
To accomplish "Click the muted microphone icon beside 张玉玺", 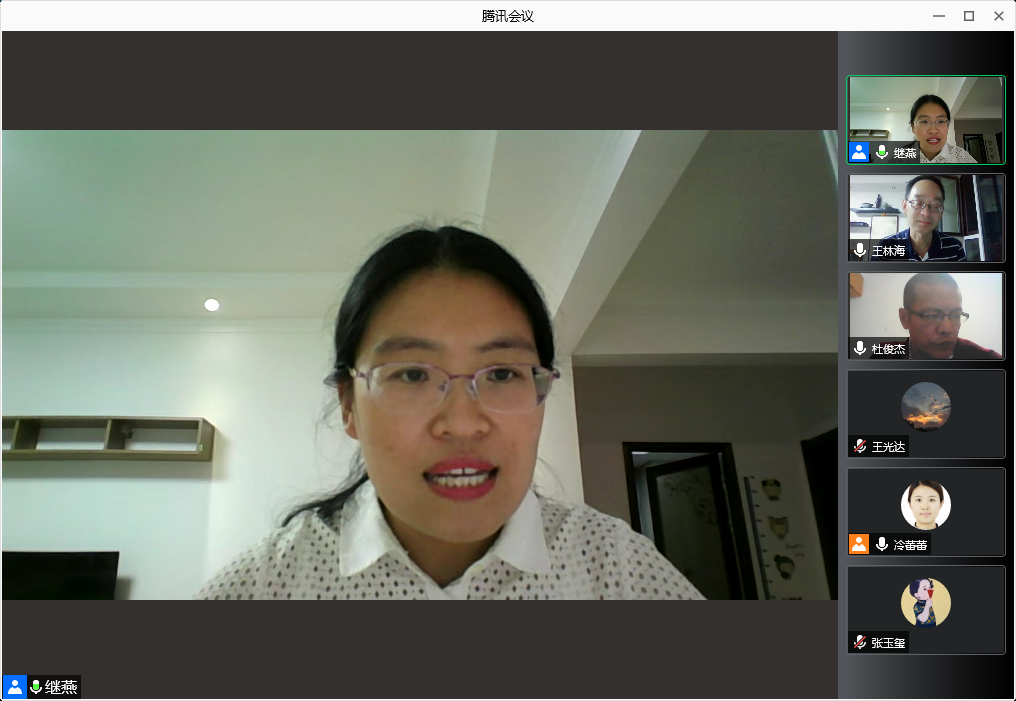I will [x=860, y=642].
